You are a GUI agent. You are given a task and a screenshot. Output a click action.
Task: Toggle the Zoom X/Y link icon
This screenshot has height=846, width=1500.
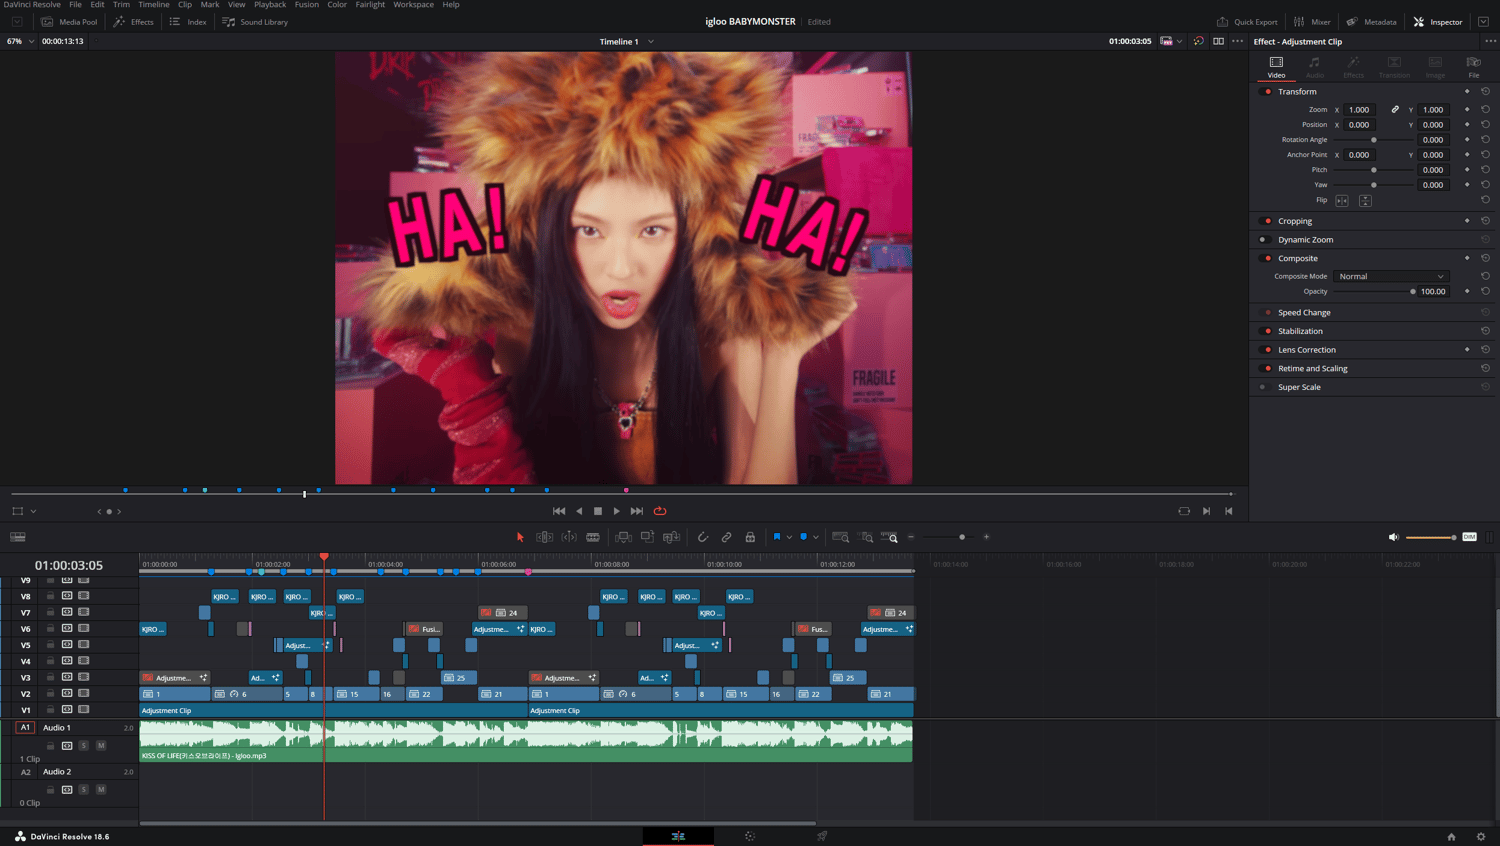point(1395,110)
